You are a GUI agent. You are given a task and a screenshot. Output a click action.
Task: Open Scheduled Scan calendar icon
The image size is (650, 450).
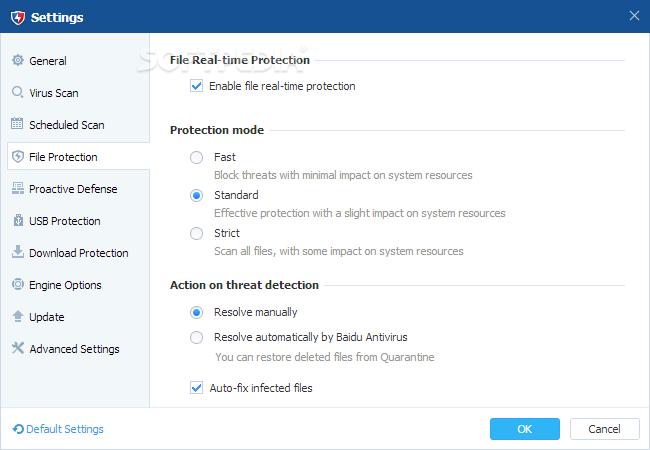17,123
